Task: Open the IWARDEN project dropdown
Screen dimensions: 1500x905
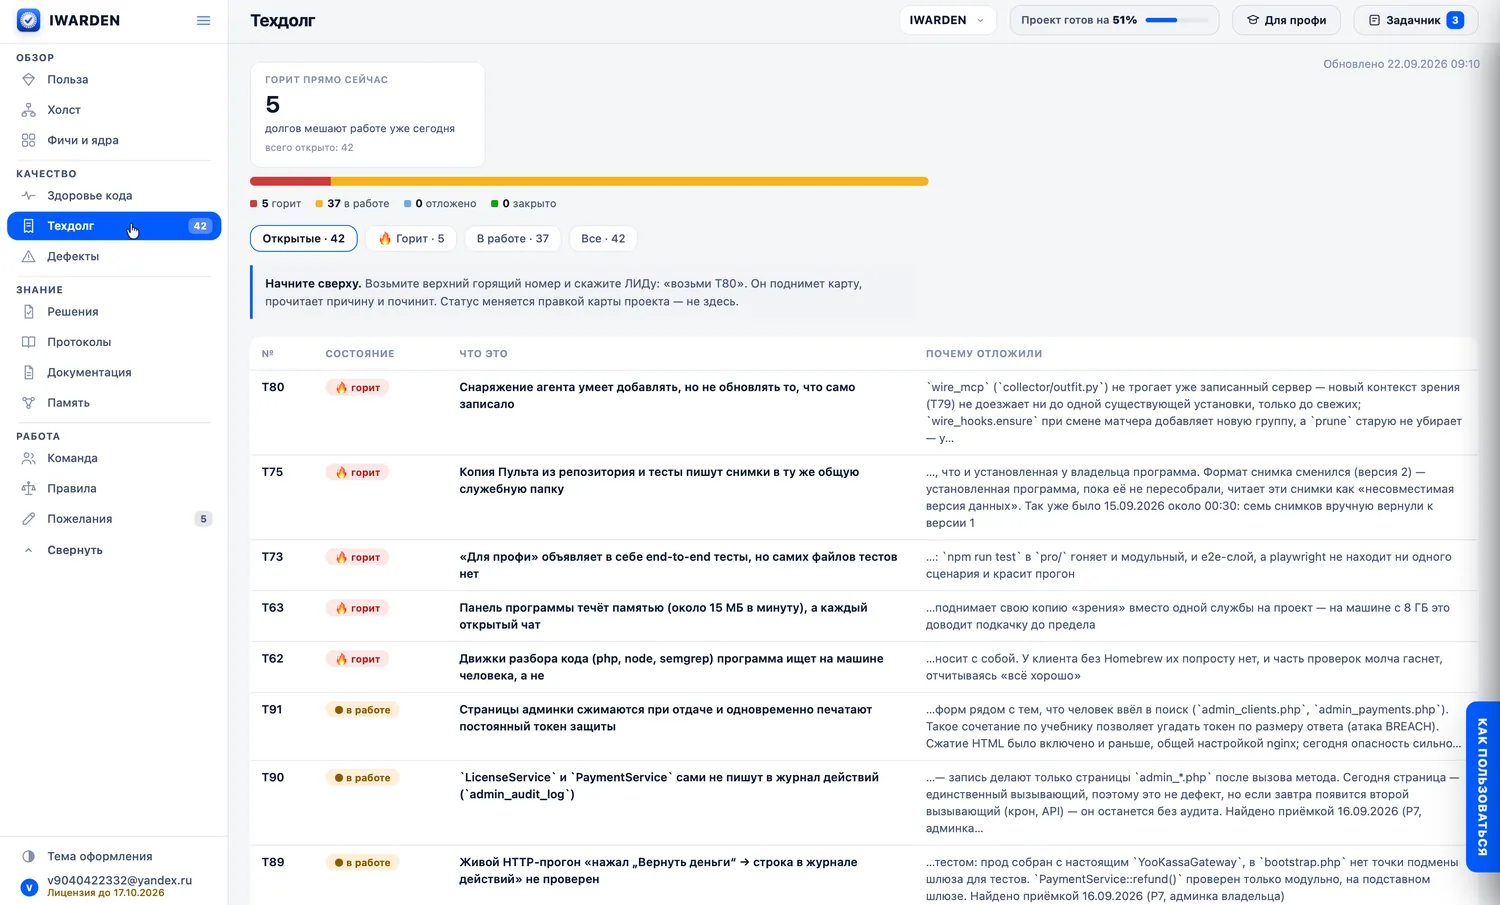Action: [947, 20]
